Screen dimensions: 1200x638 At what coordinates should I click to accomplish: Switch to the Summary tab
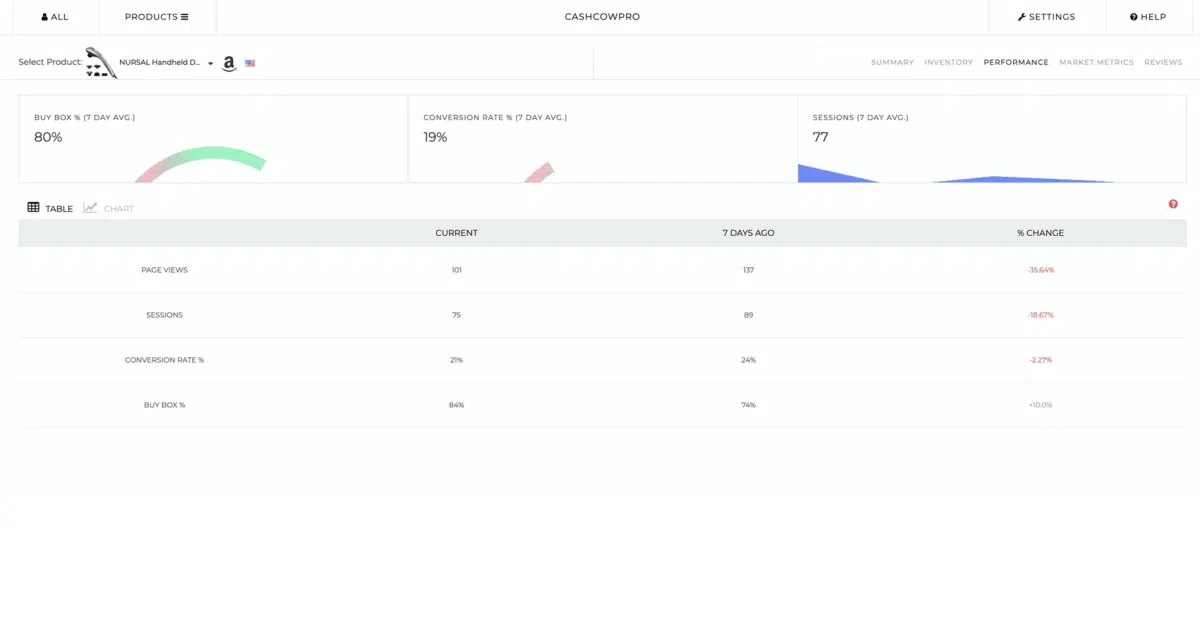892,62
